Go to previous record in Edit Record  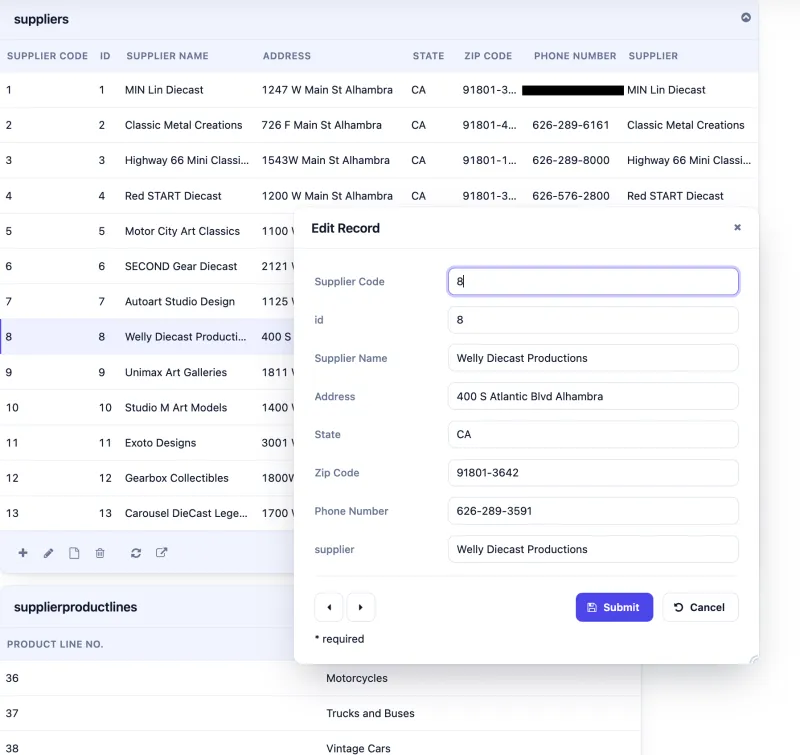click(329, 607)
